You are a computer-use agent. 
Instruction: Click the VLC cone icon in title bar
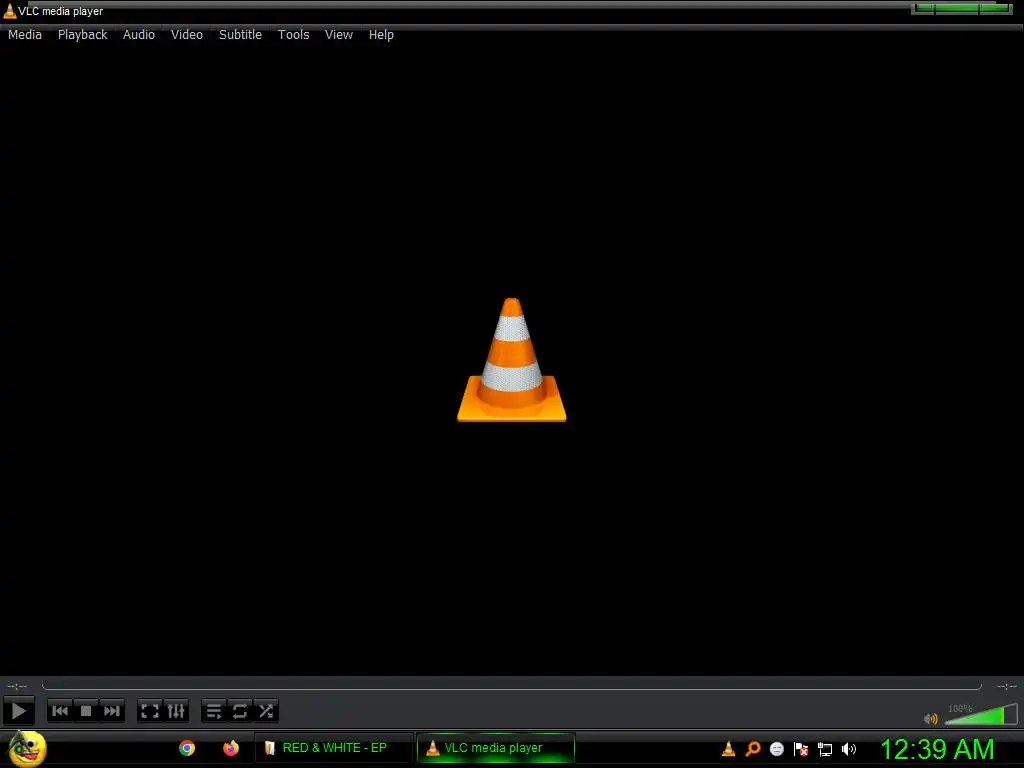point(9,11)
